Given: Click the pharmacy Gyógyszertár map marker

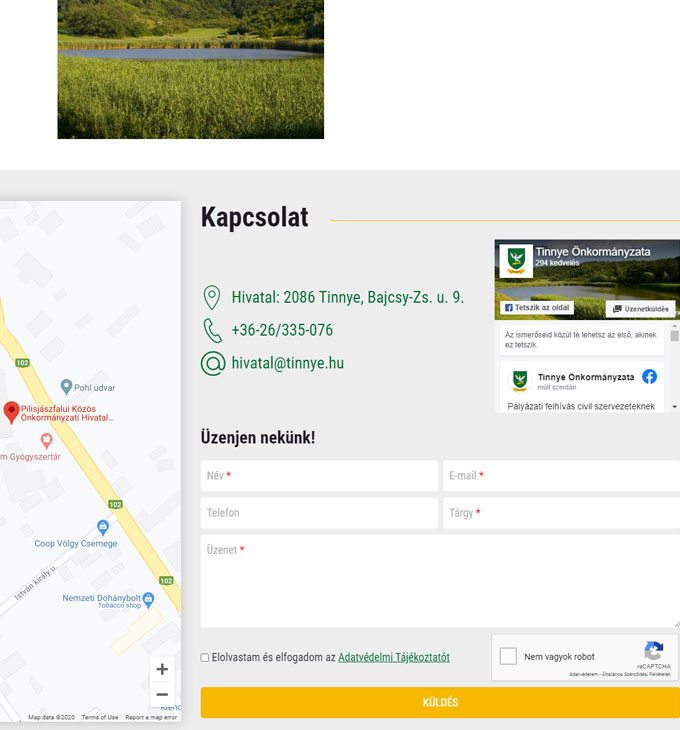Looking at the screenshot, I should pos(46,440).
